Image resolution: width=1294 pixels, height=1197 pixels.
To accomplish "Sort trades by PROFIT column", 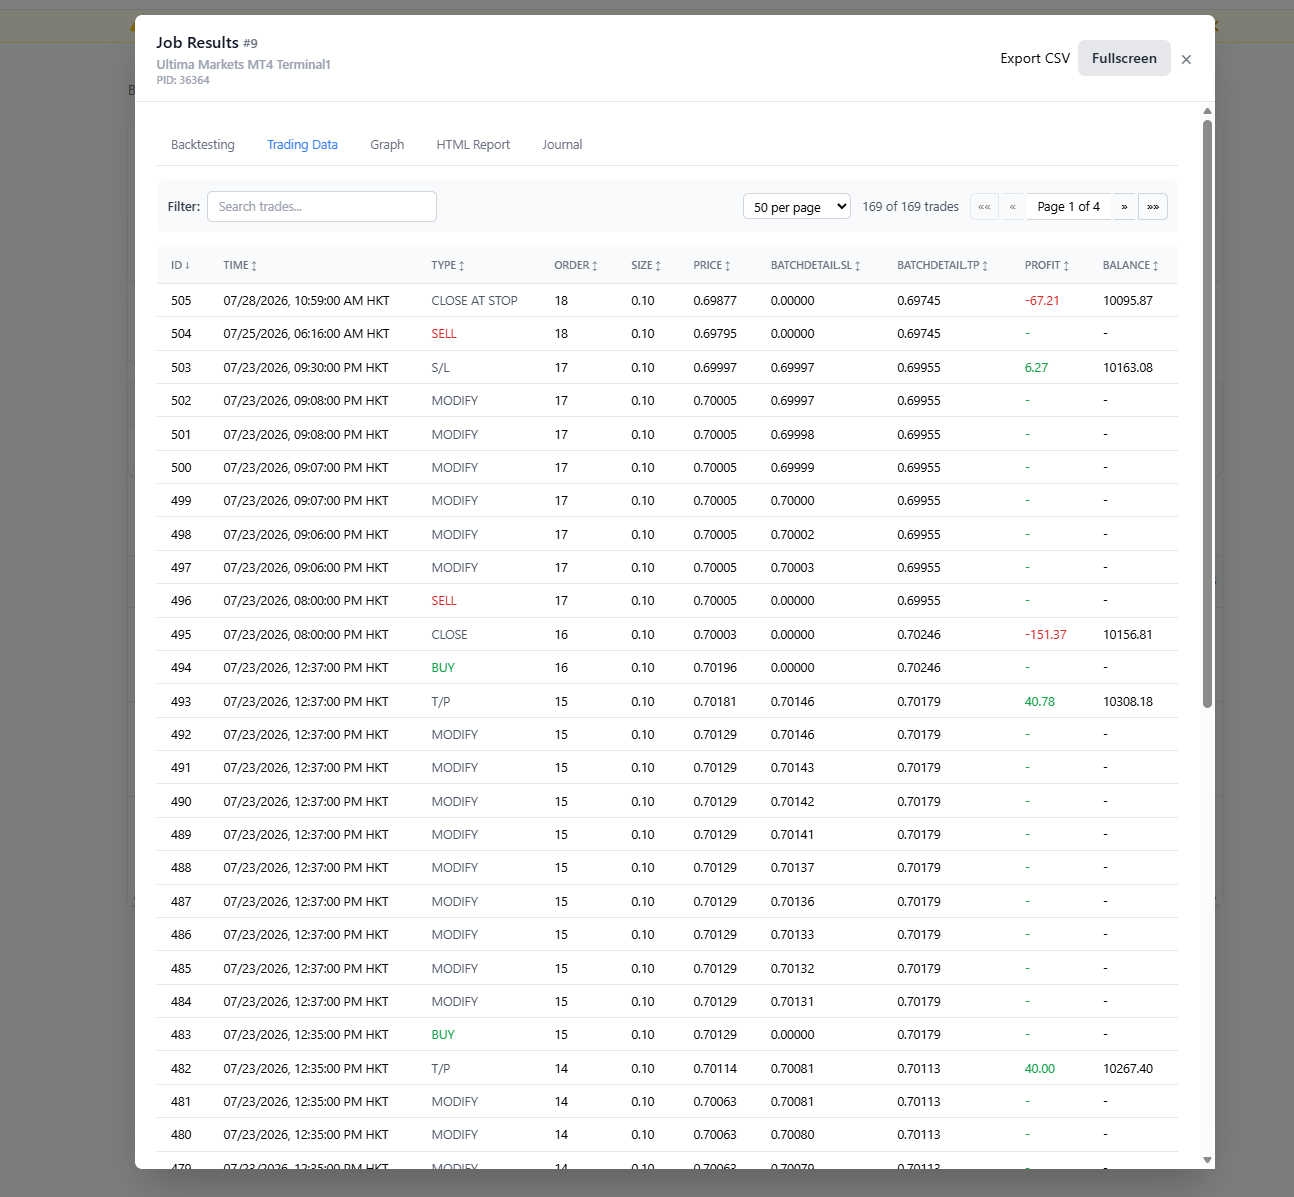I will [1047, 266].
